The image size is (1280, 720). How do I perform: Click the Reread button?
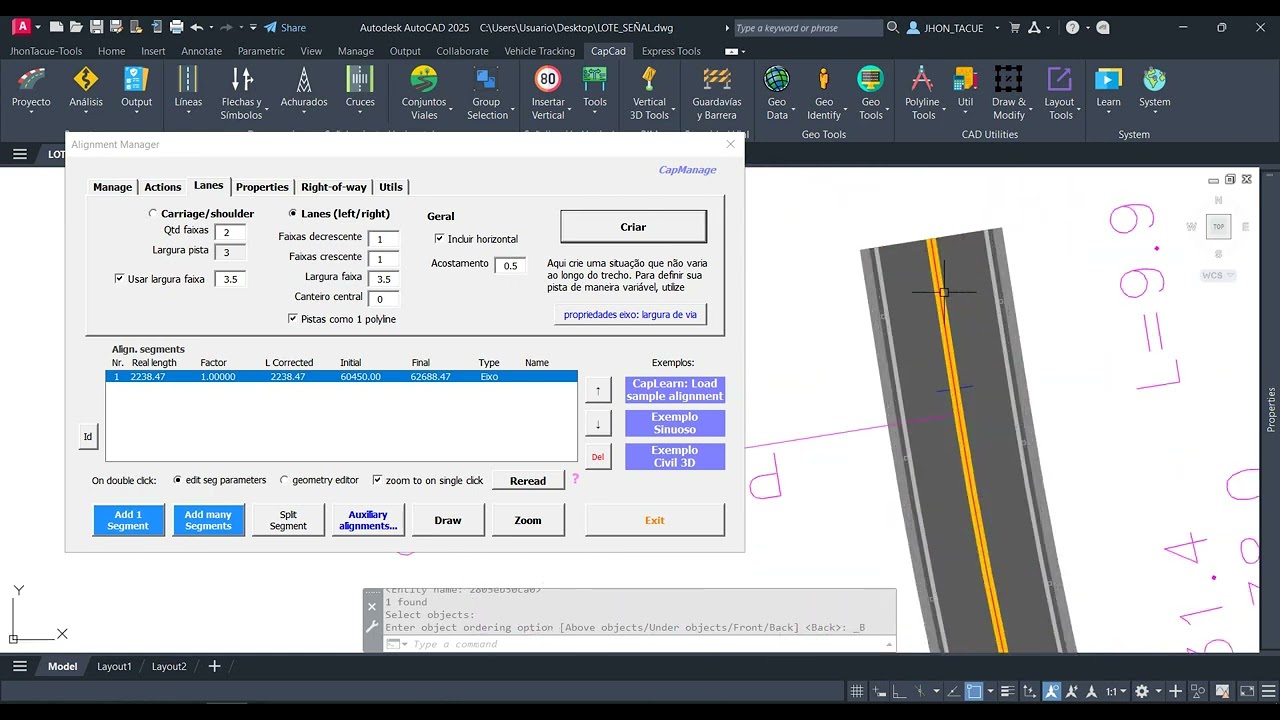coord(528,481)
